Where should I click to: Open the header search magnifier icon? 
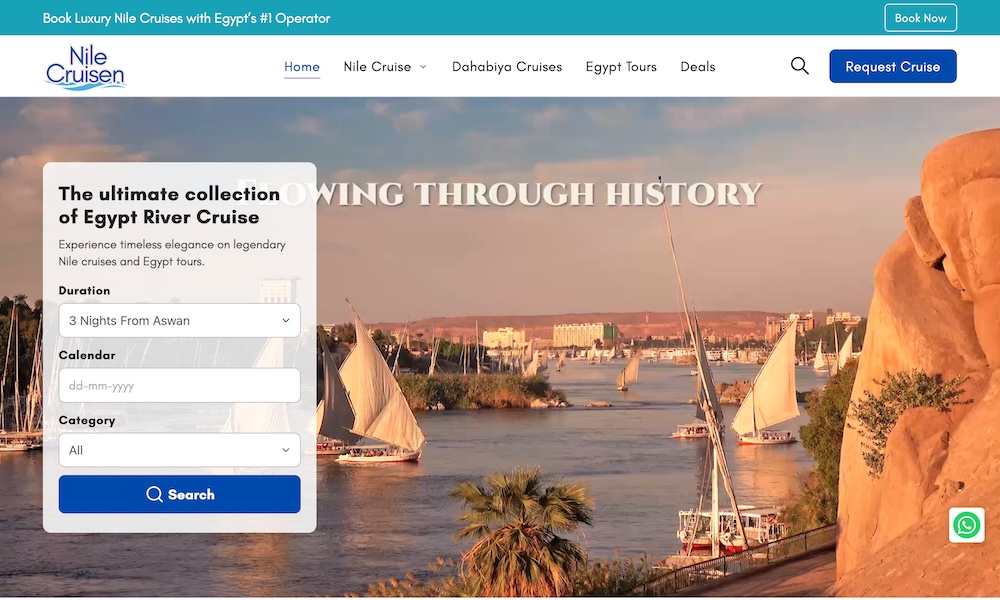[x=800, y=66]
